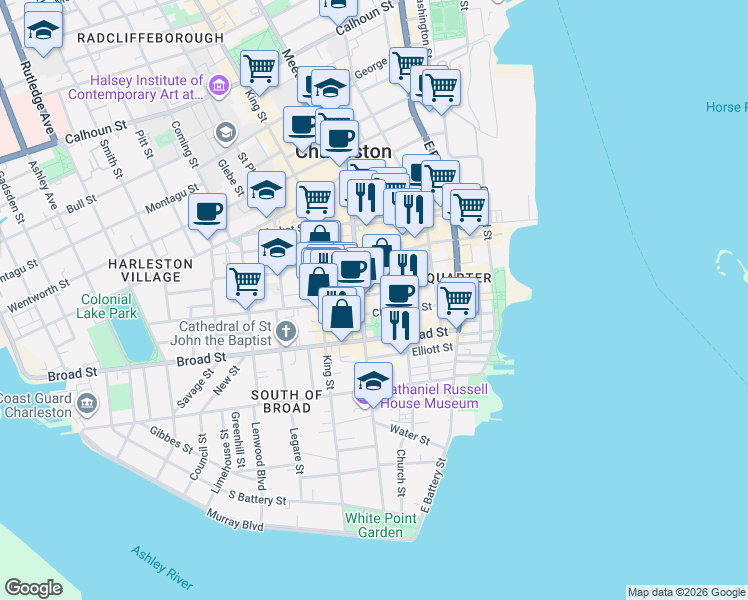The height and width of the screenshot is (600, 748).
Task: Open the restaurant marker just above Elliott St
Action: (x=400, y=326)
